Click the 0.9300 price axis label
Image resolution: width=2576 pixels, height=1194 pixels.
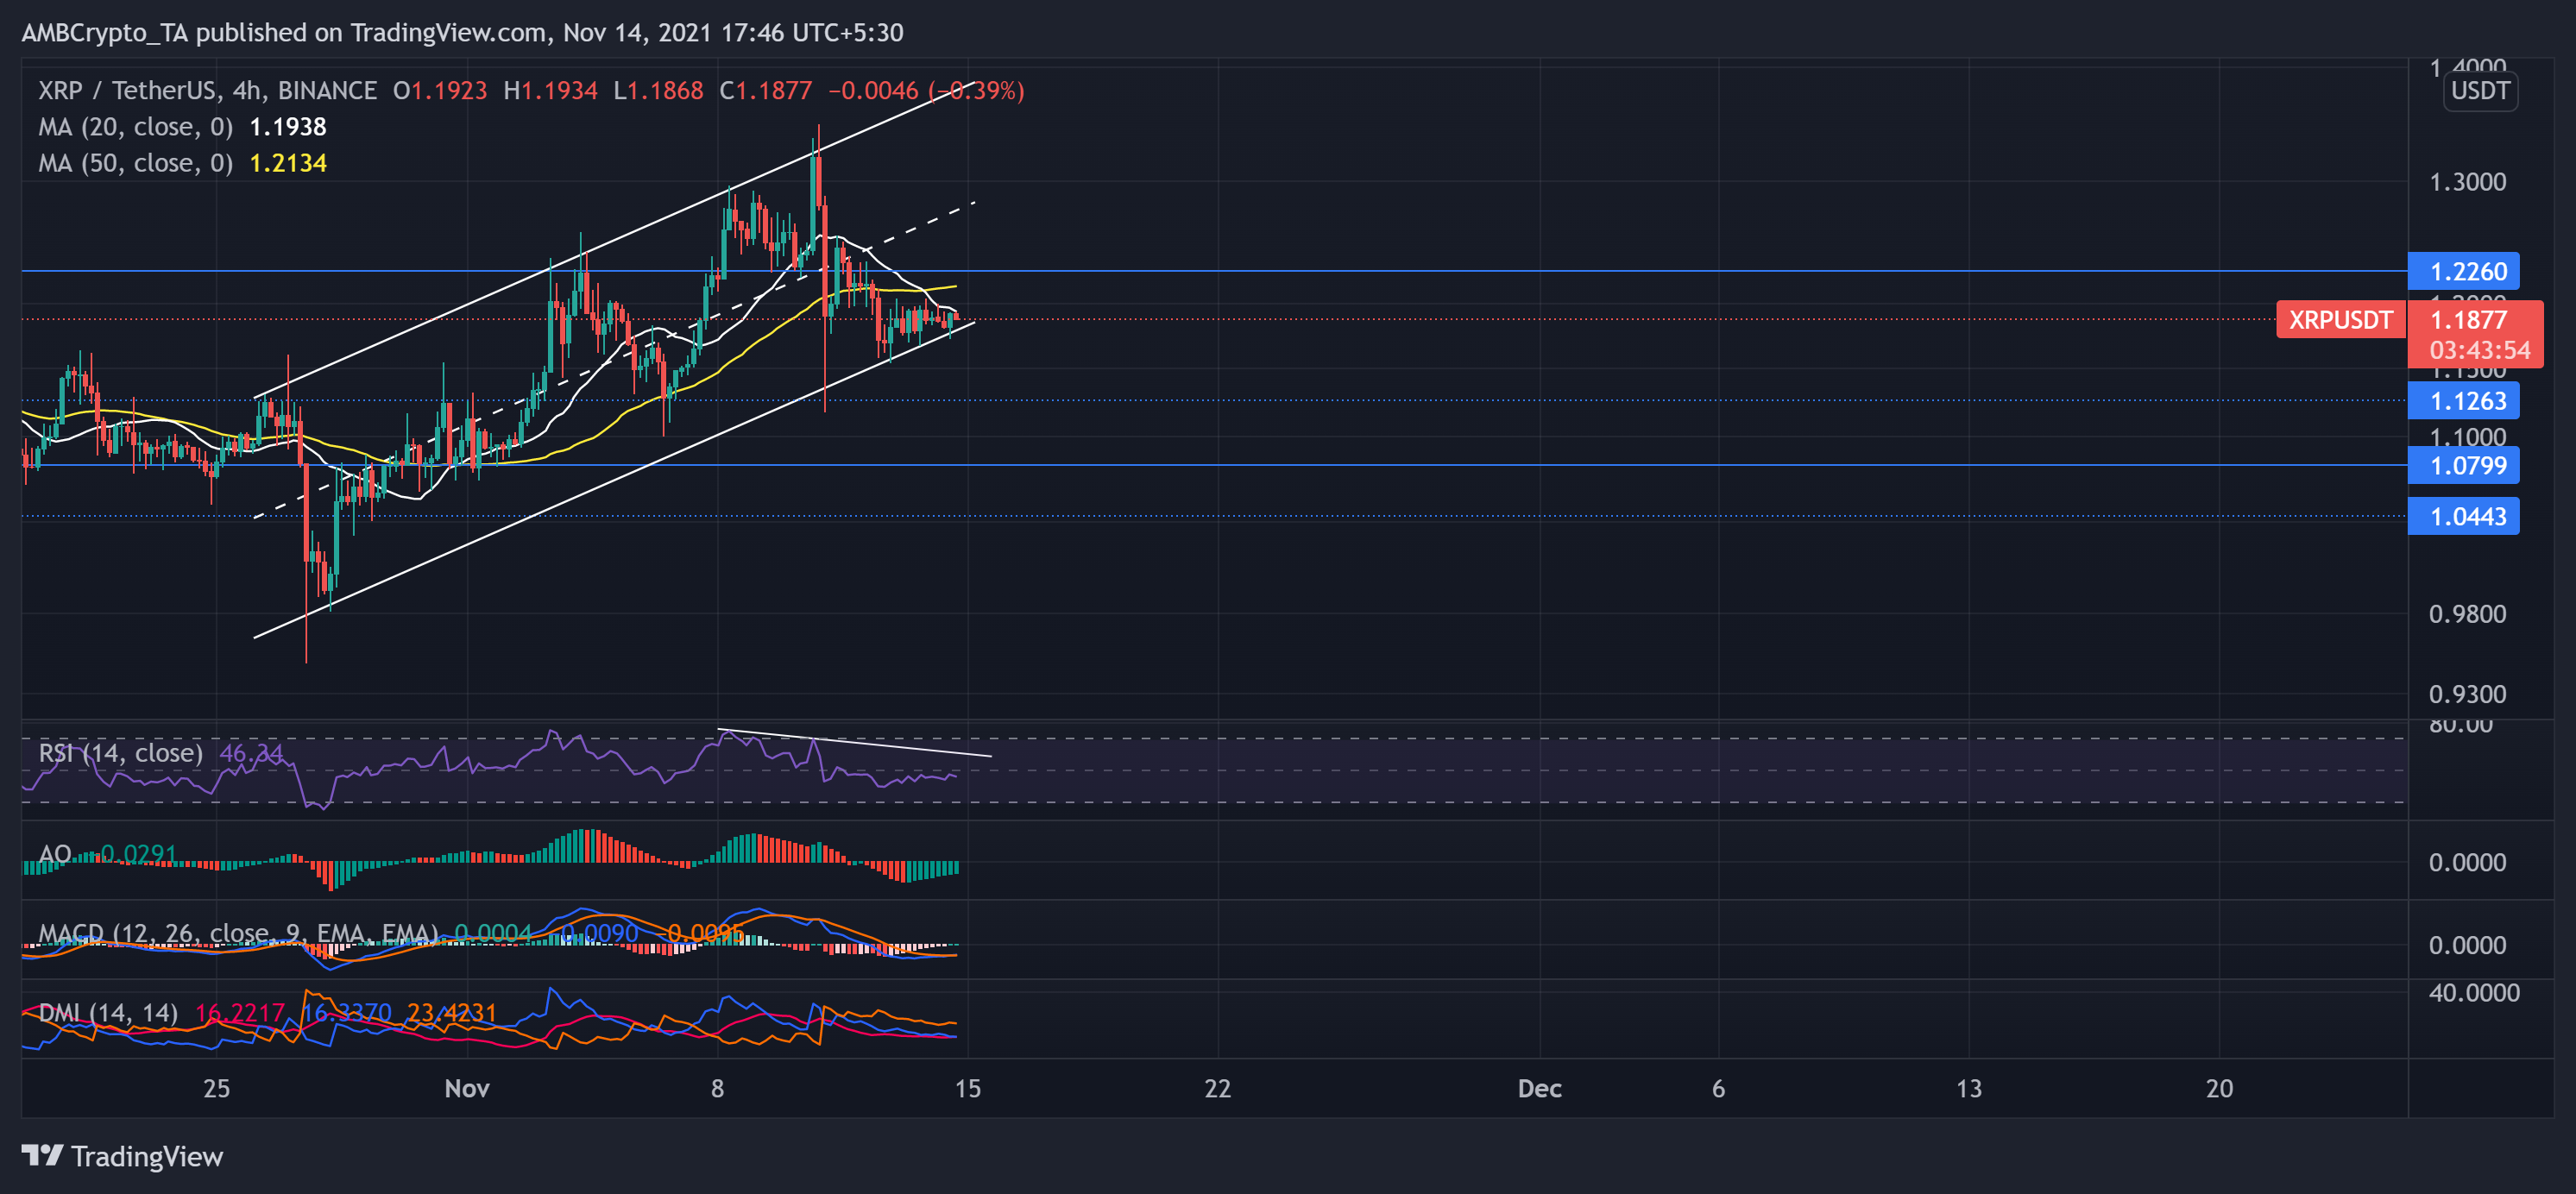(x=2467, y=694)
